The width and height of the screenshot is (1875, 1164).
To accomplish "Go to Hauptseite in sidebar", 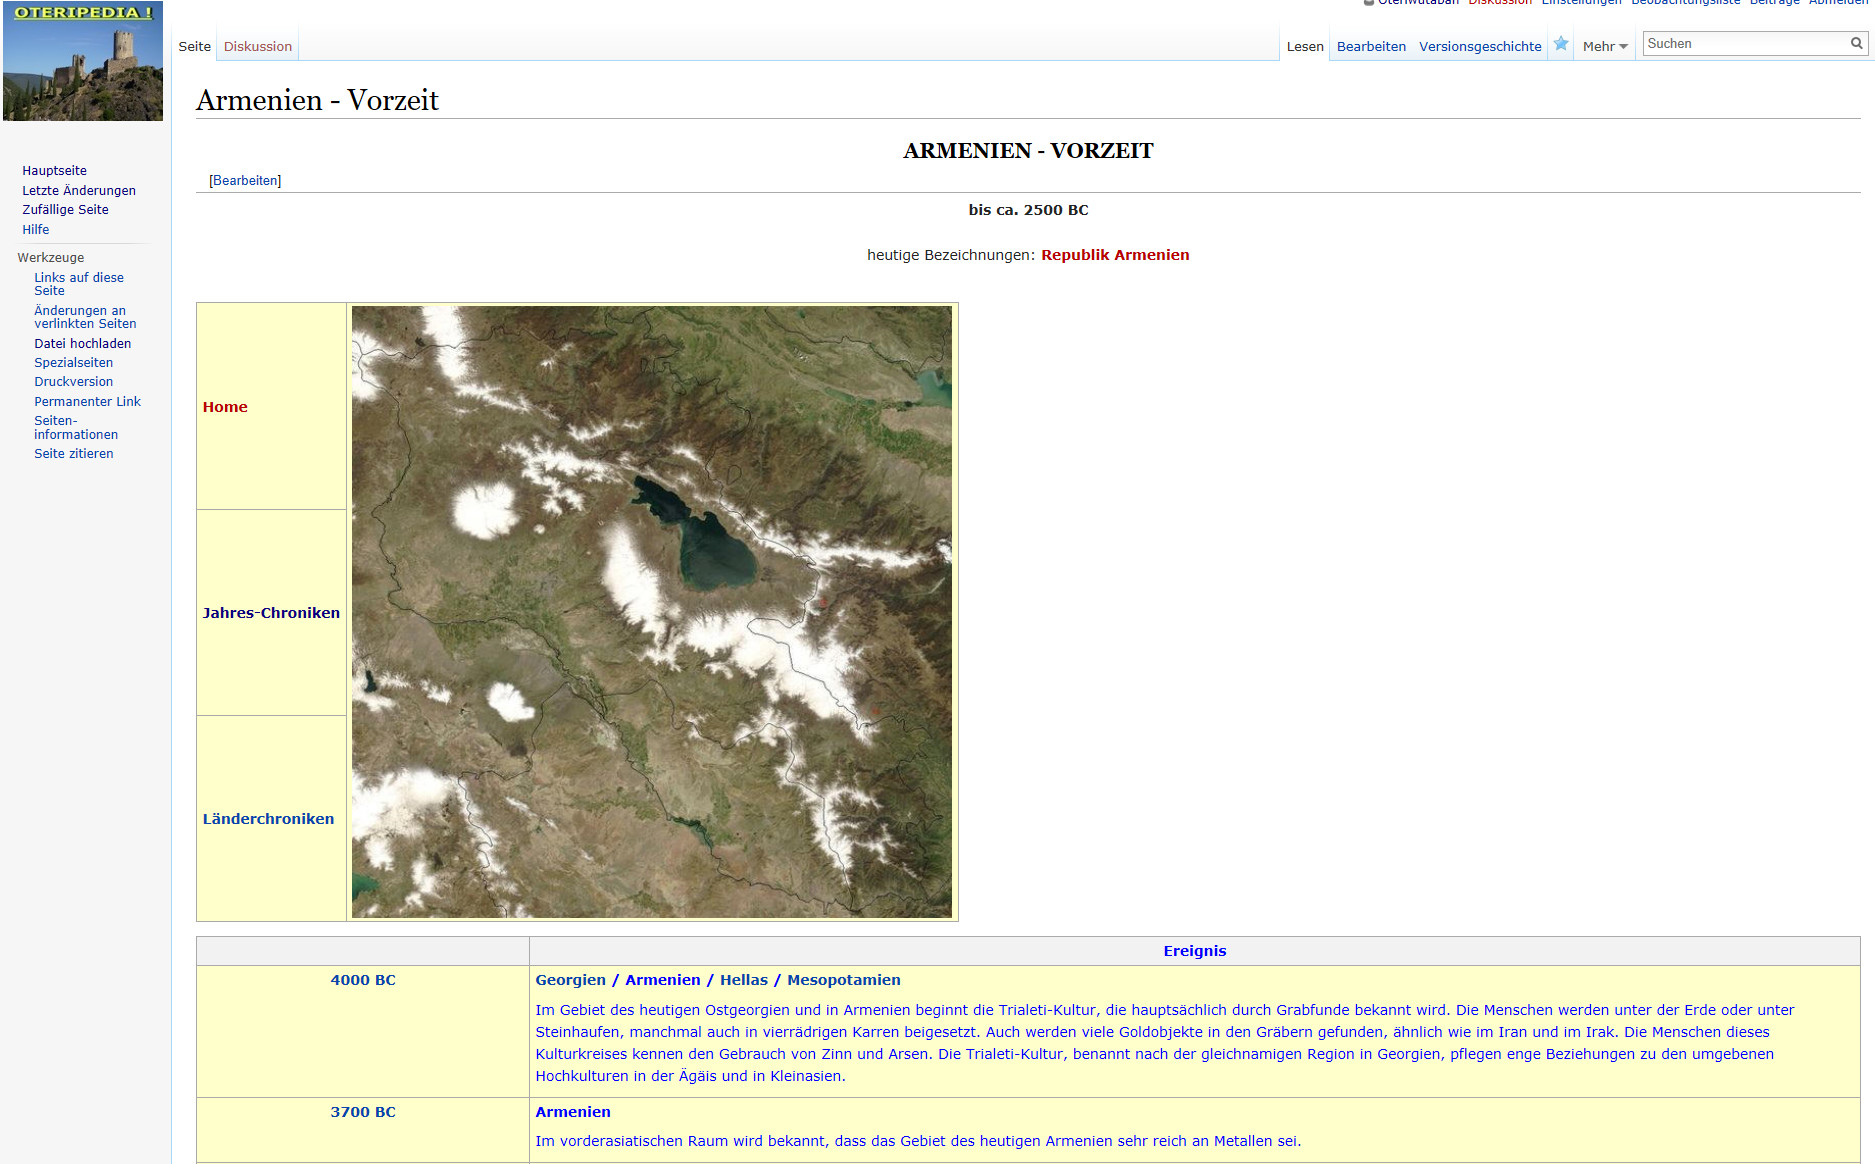I will pyautogui.click(x=54, y=171).
